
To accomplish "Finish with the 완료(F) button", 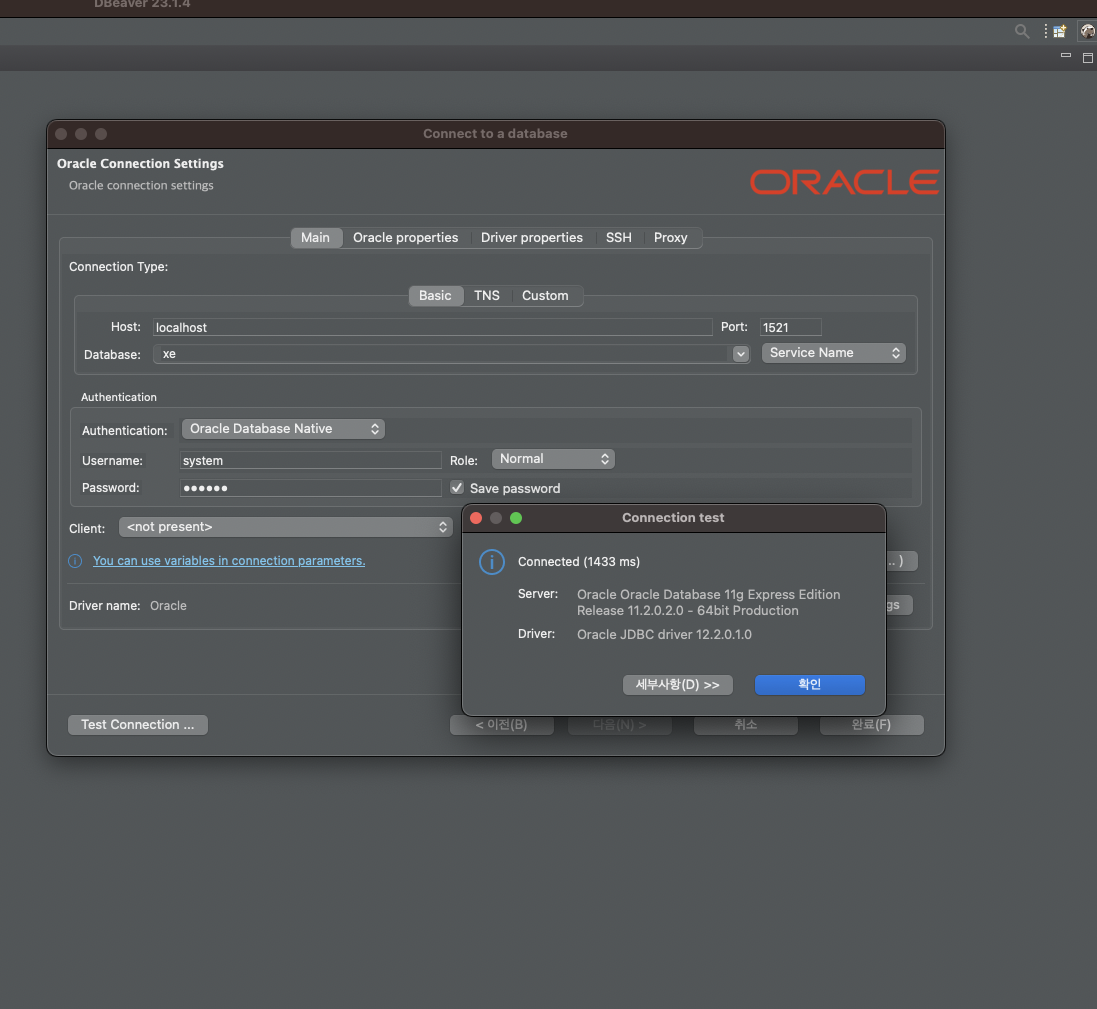I will (x=871, y=725).
